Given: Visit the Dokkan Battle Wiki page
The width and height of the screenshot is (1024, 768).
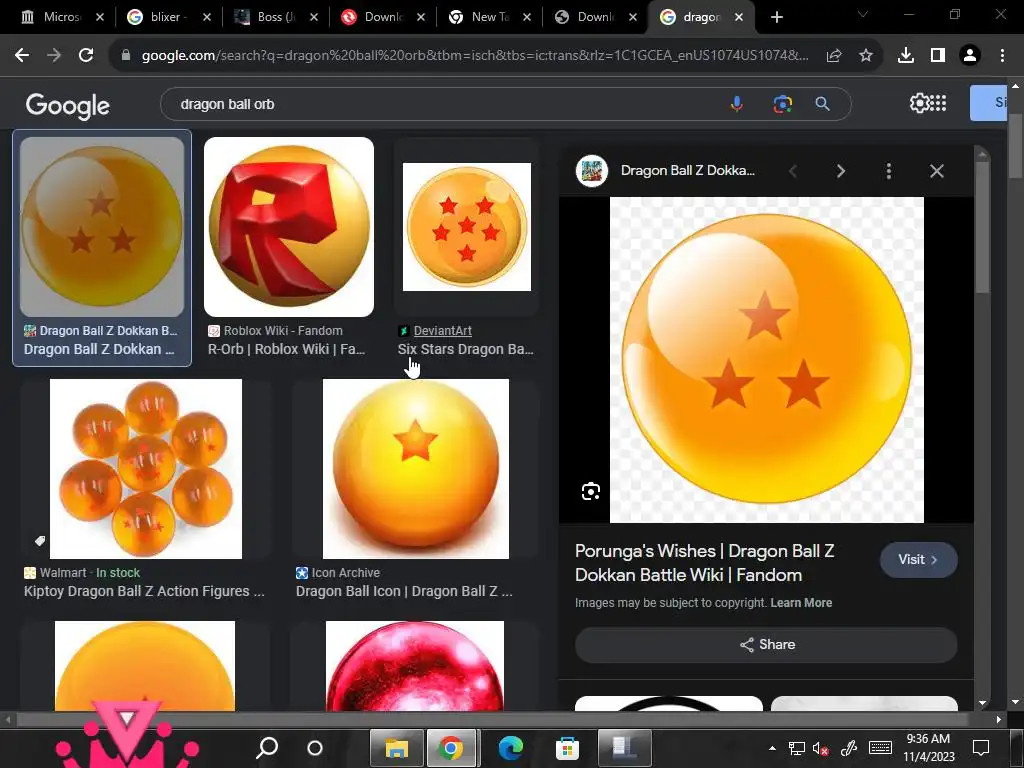Looking at the screenshot, I should click(918, 560).
